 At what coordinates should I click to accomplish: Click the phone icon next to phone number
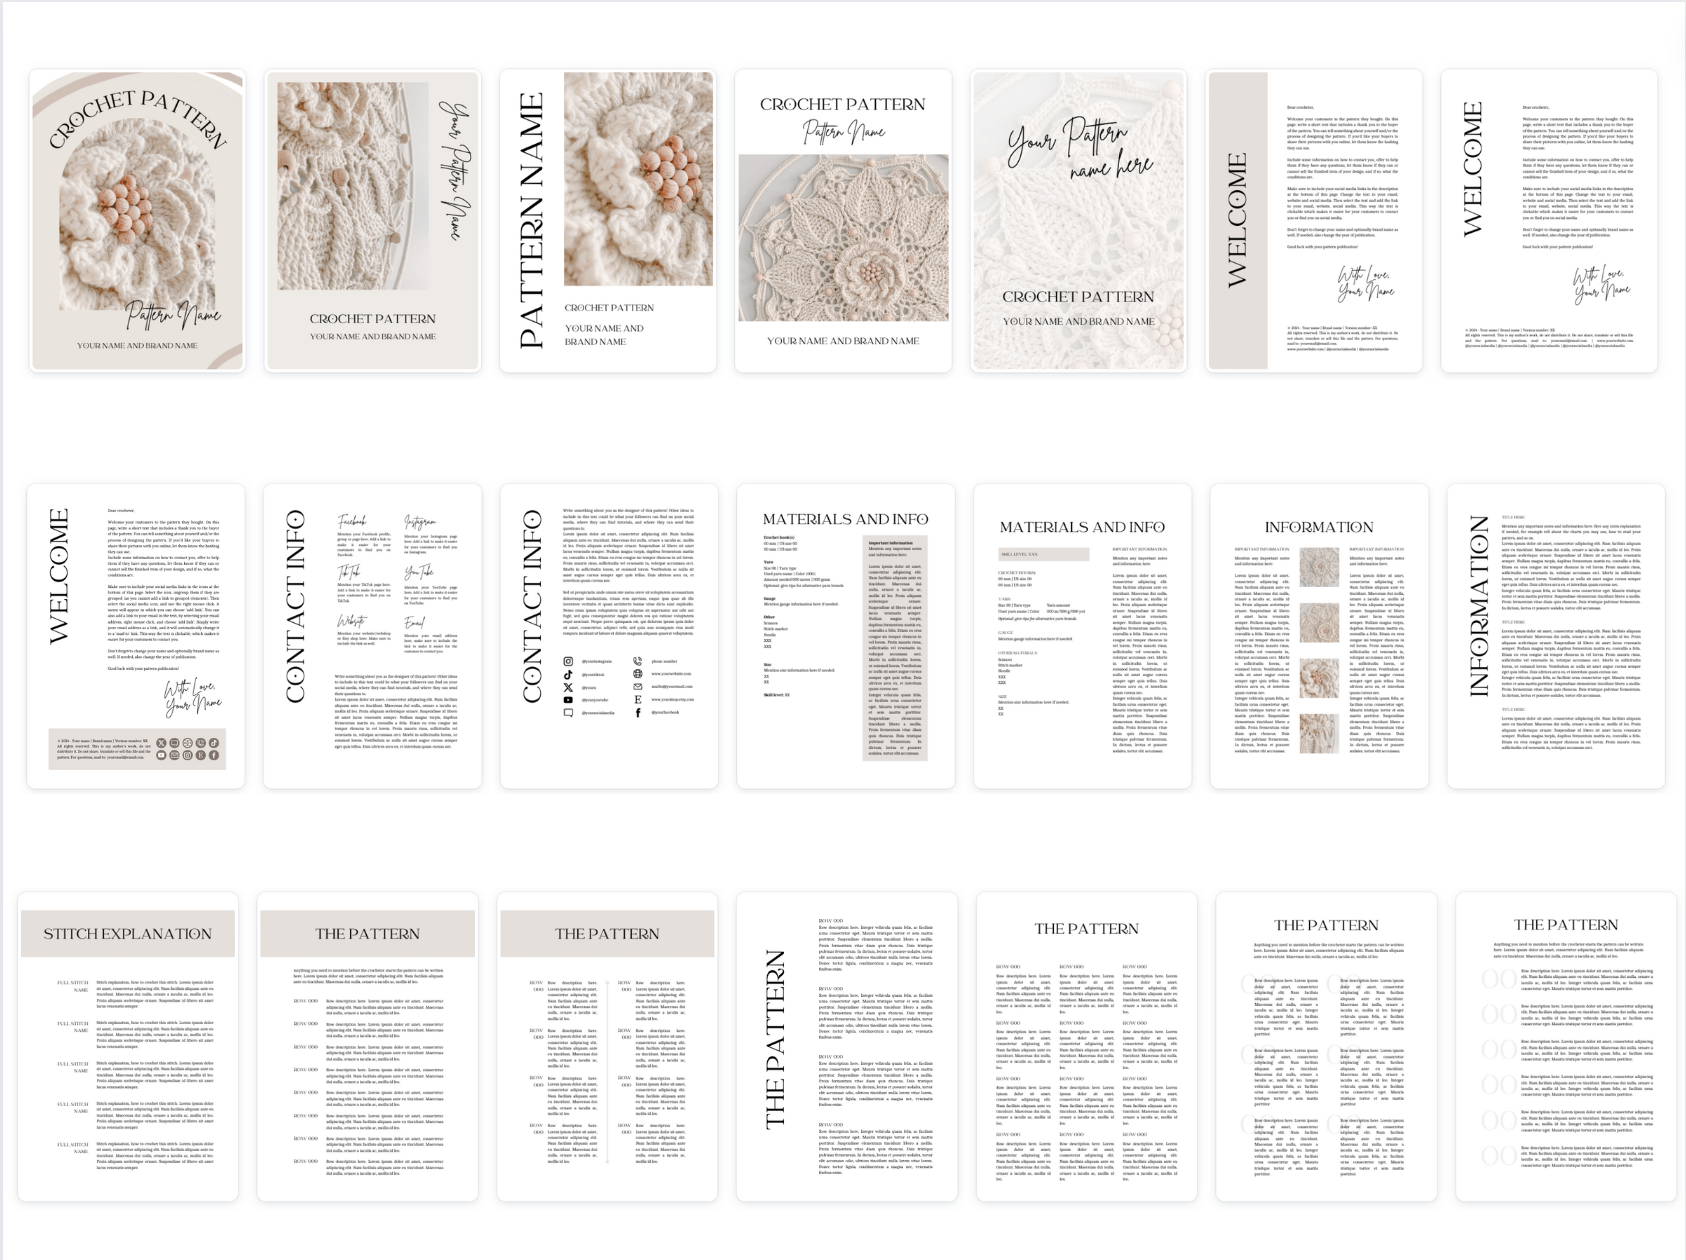pos(638,662)
